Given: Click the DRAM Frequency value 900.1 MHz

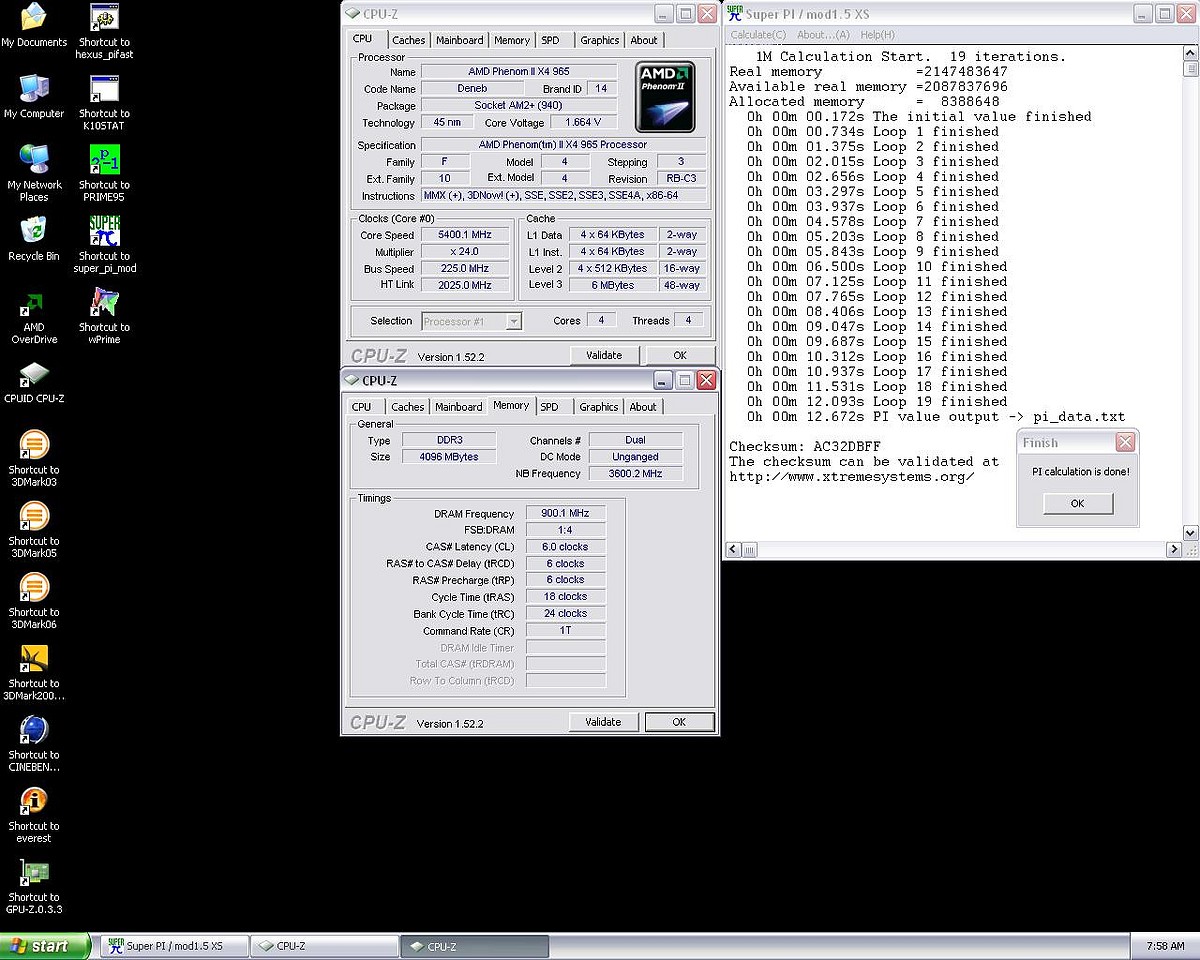Looking at the screenshot, I should point(566,513).
